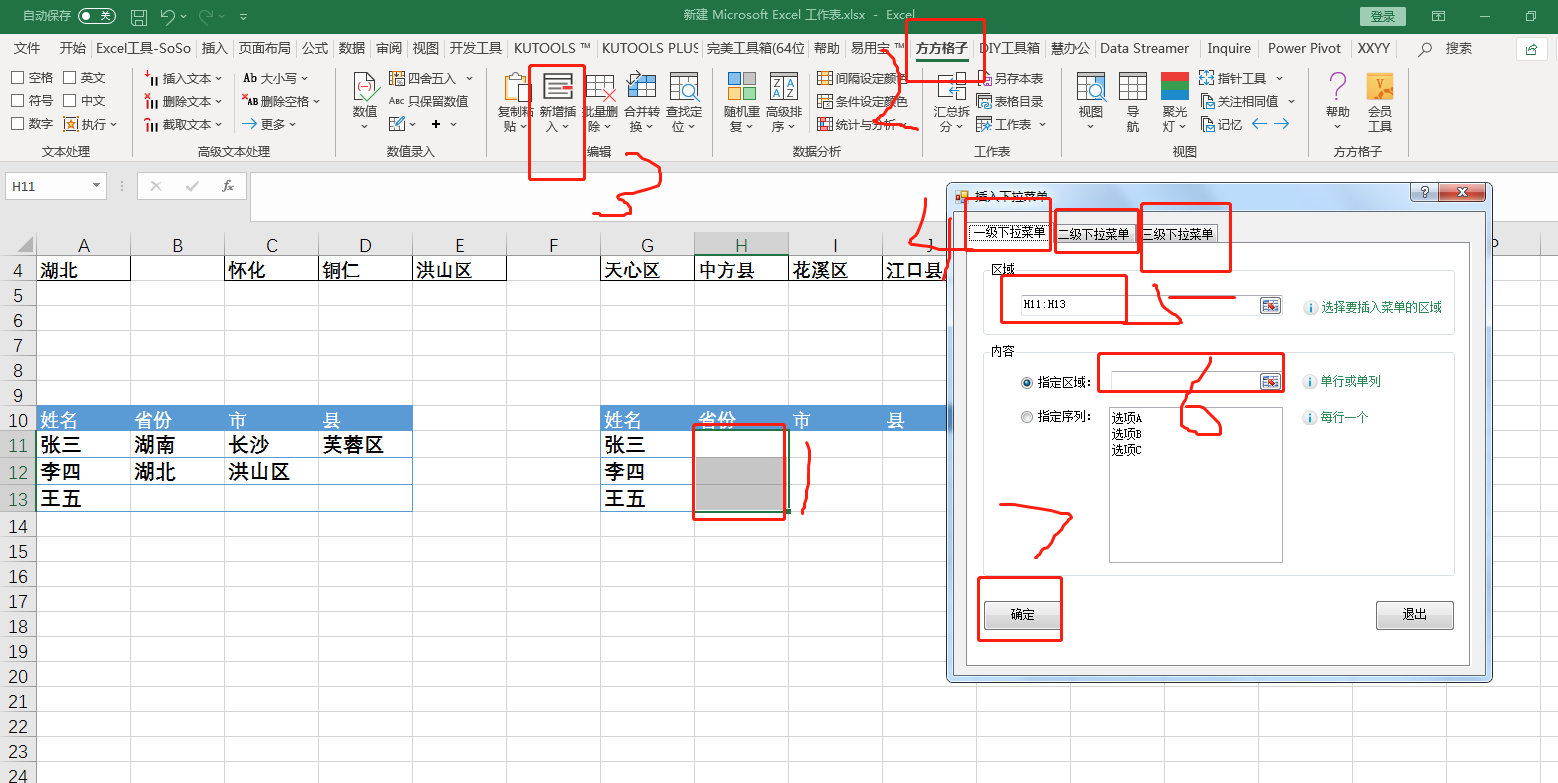Switch to the 开始 ribbon tab

72,48
